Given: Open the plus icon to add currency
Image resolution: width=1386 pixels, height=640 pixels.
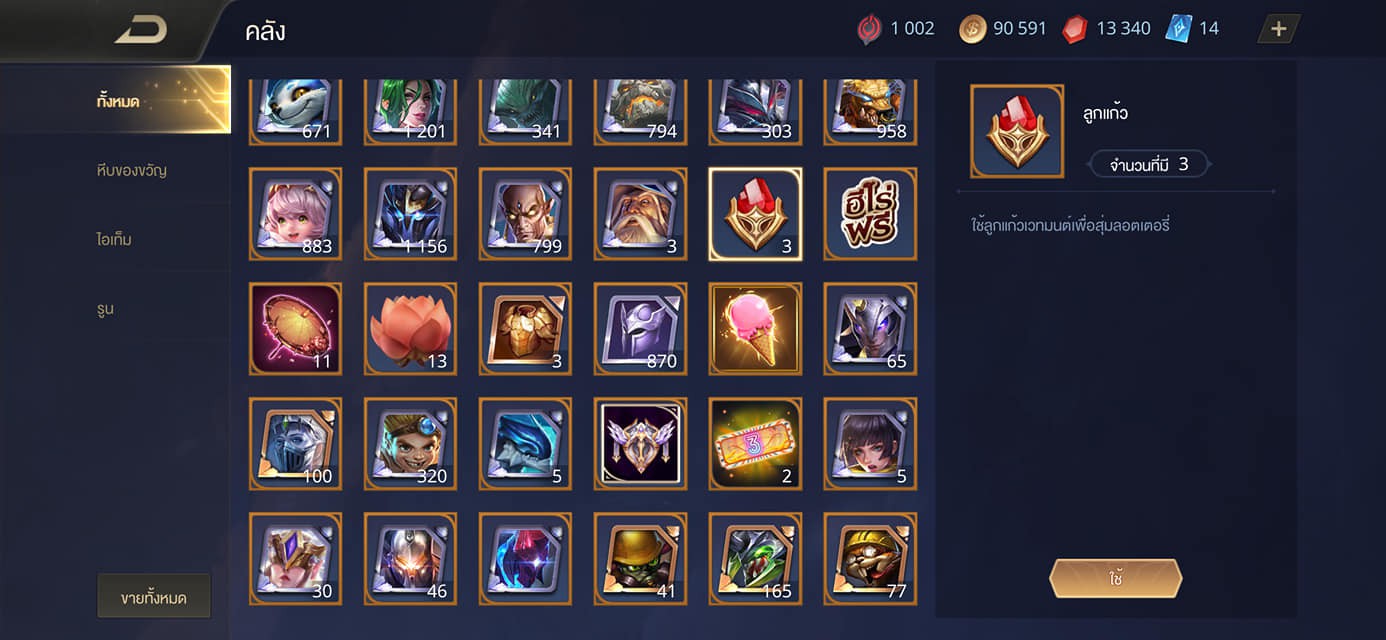Looking at the screenshot, I should 1279,28.
